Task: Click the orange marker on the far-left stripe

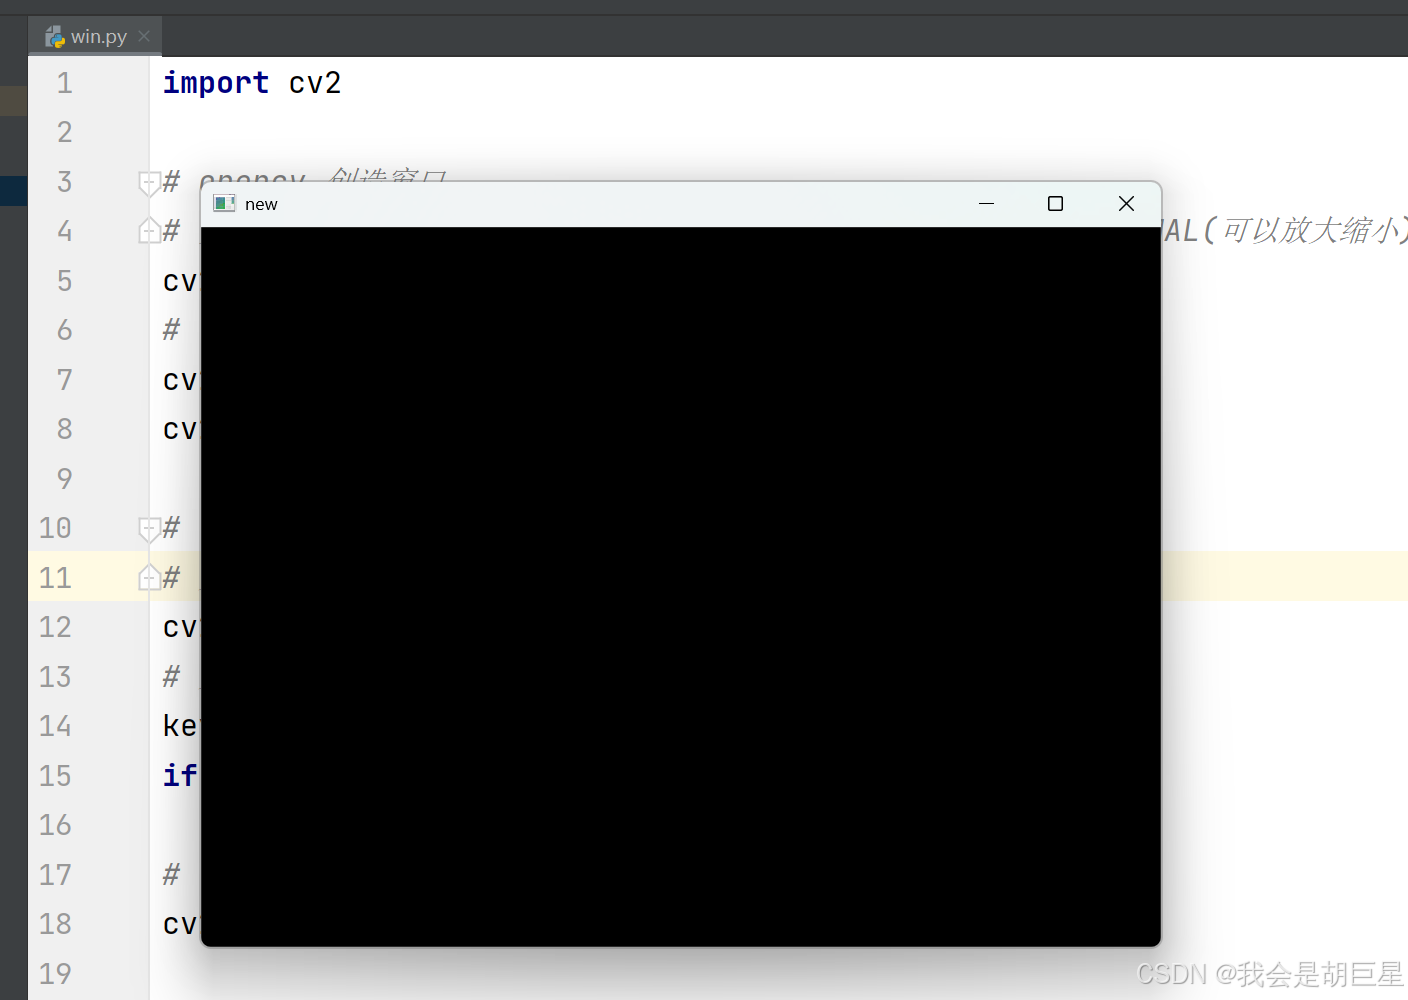Action: (13, 100)
